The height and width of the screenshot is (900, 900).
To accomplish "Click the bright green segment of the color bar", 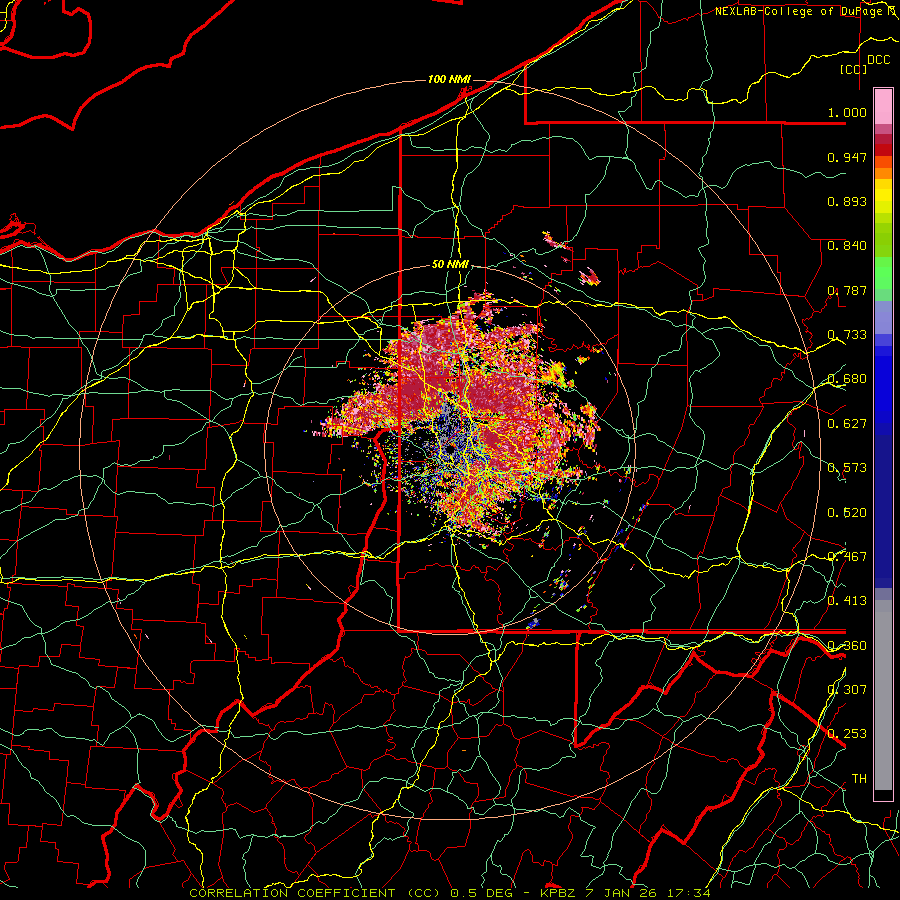I will pos(883,273).
